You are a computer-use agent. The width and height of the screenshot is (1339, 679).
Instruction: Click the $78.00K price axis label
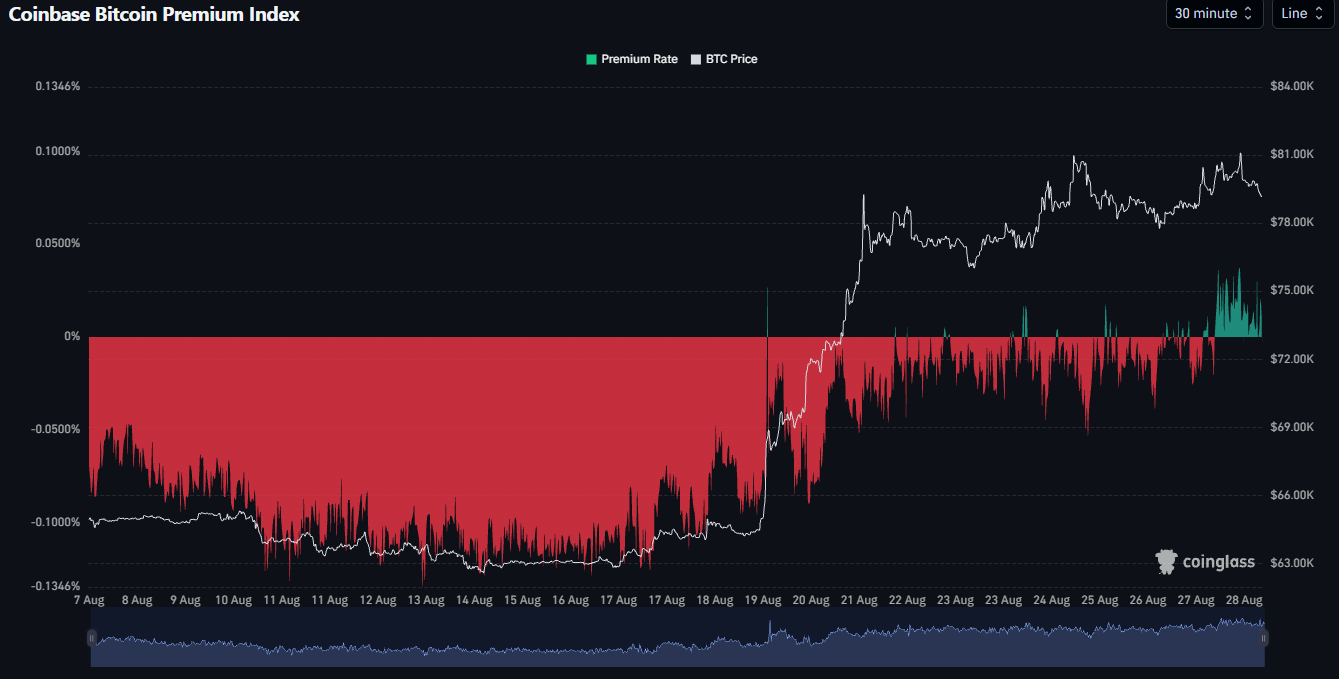point(1290,222)
